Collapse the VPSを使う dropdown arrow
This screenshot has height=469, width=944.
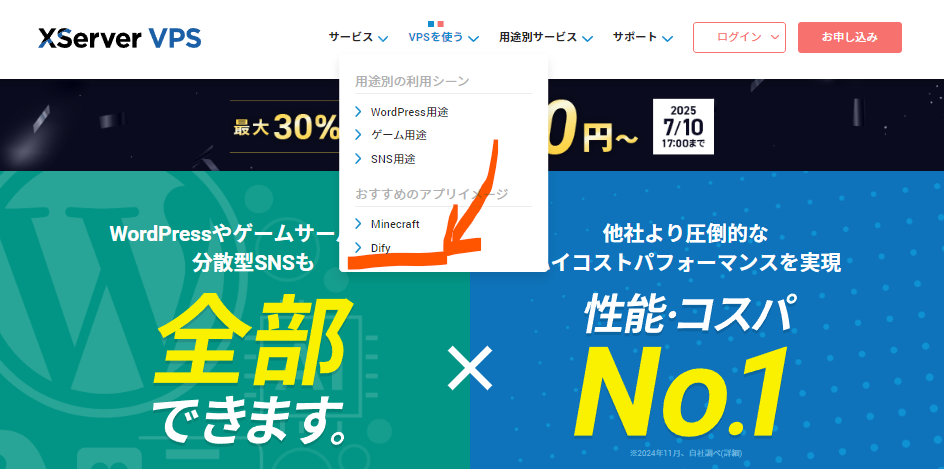pos(473,39)
